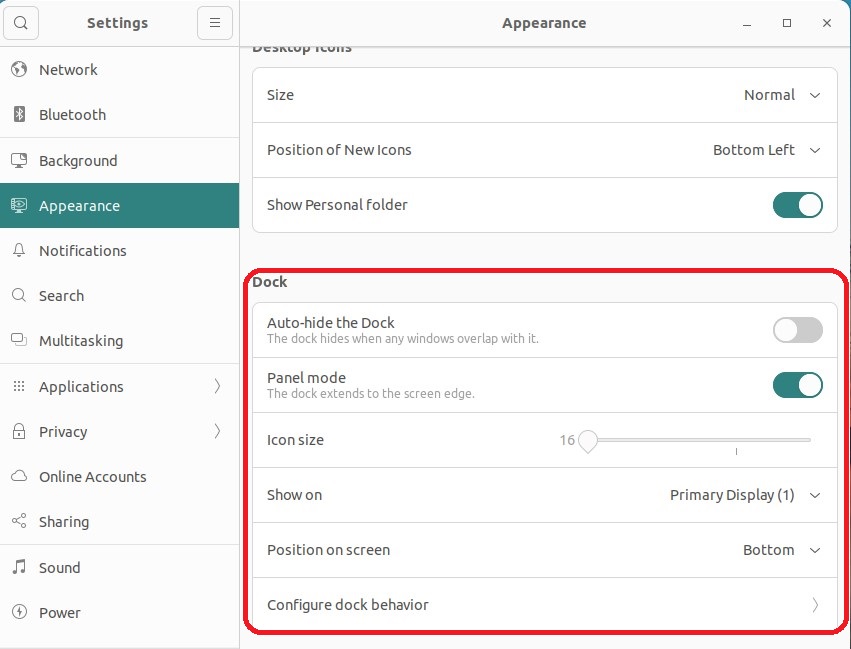Disable the Panel mode switch
Viewport: 851px width, 649px height.
[797, 385]
